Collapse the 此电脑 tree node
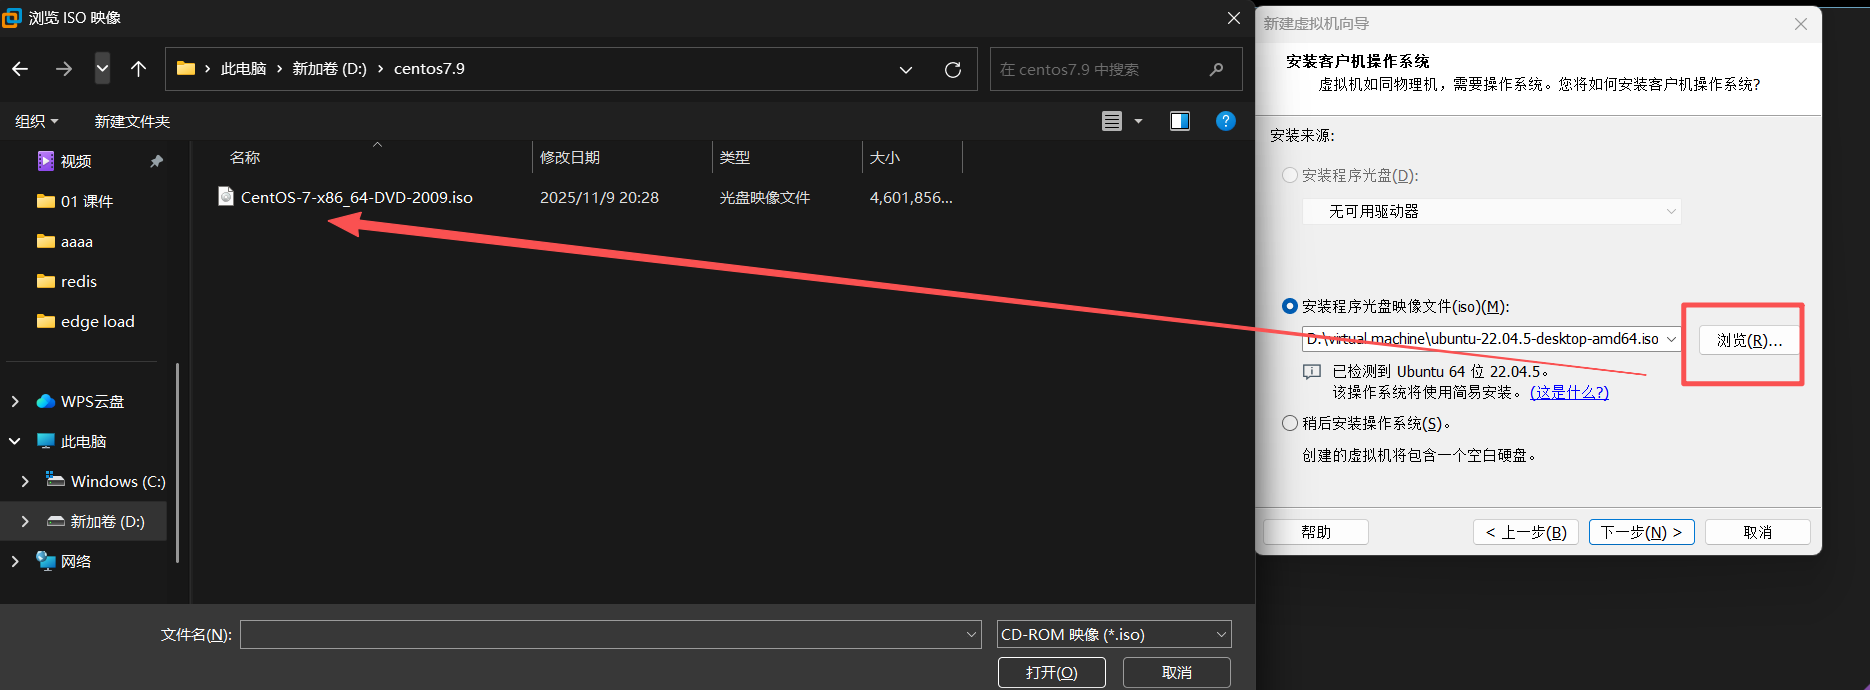 [x=15, y=441]
